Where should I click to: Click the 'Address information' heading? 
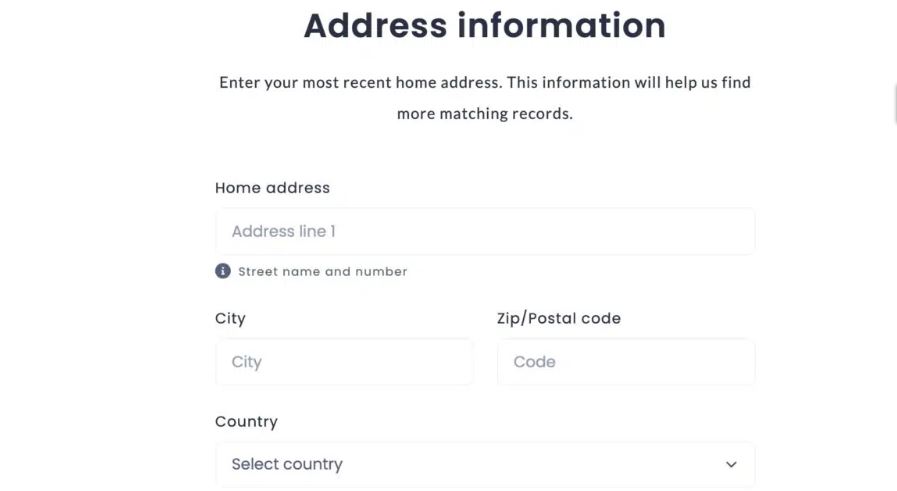point(485,26)
